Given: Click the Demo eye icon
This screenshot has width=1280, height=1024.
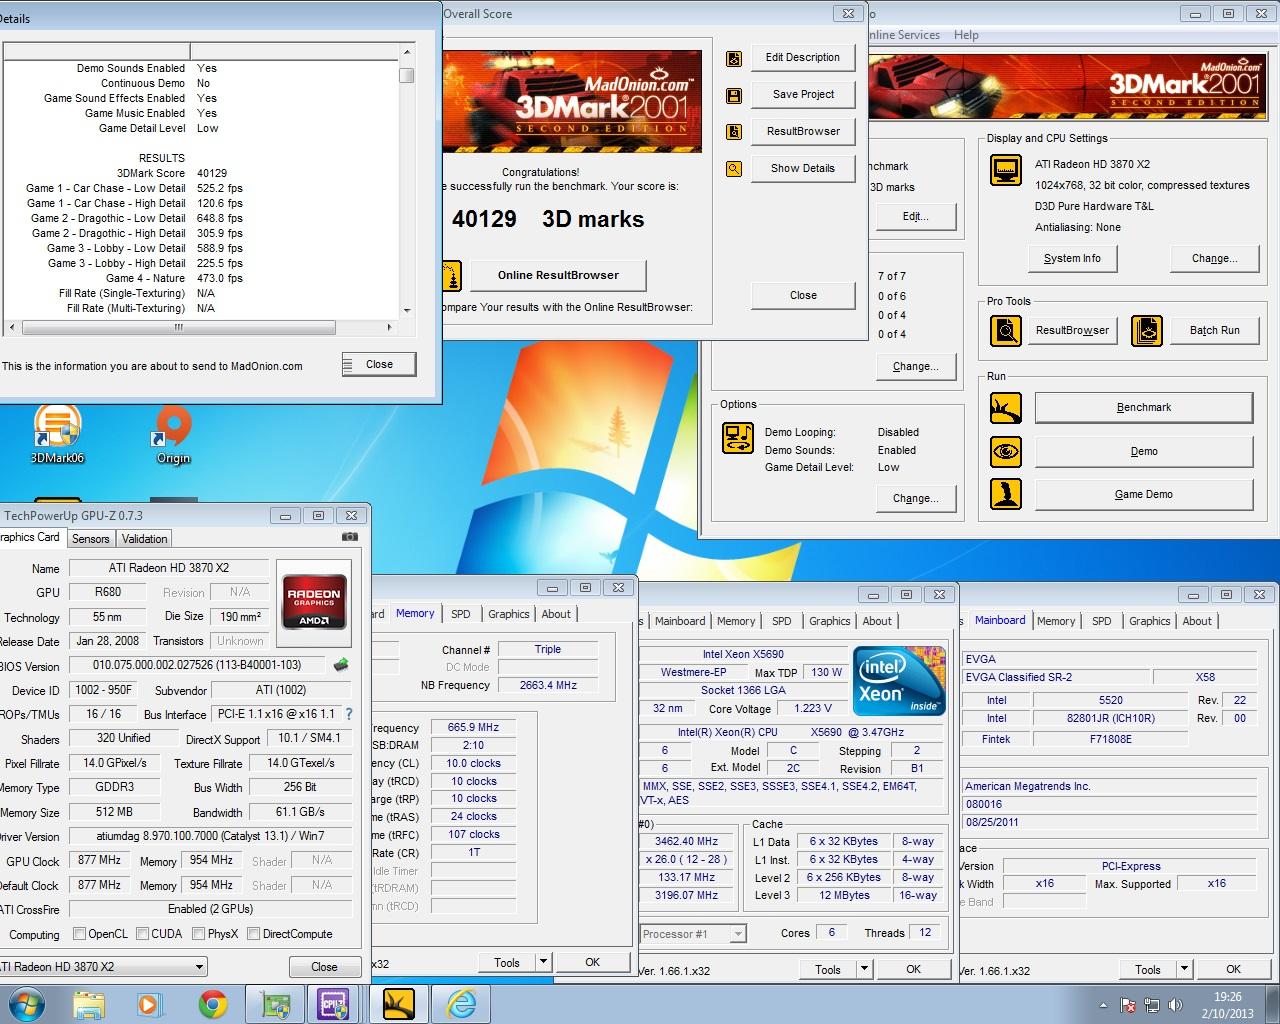Looking at the screenshot, I should pyautogui.click(x=1006, y=452).
